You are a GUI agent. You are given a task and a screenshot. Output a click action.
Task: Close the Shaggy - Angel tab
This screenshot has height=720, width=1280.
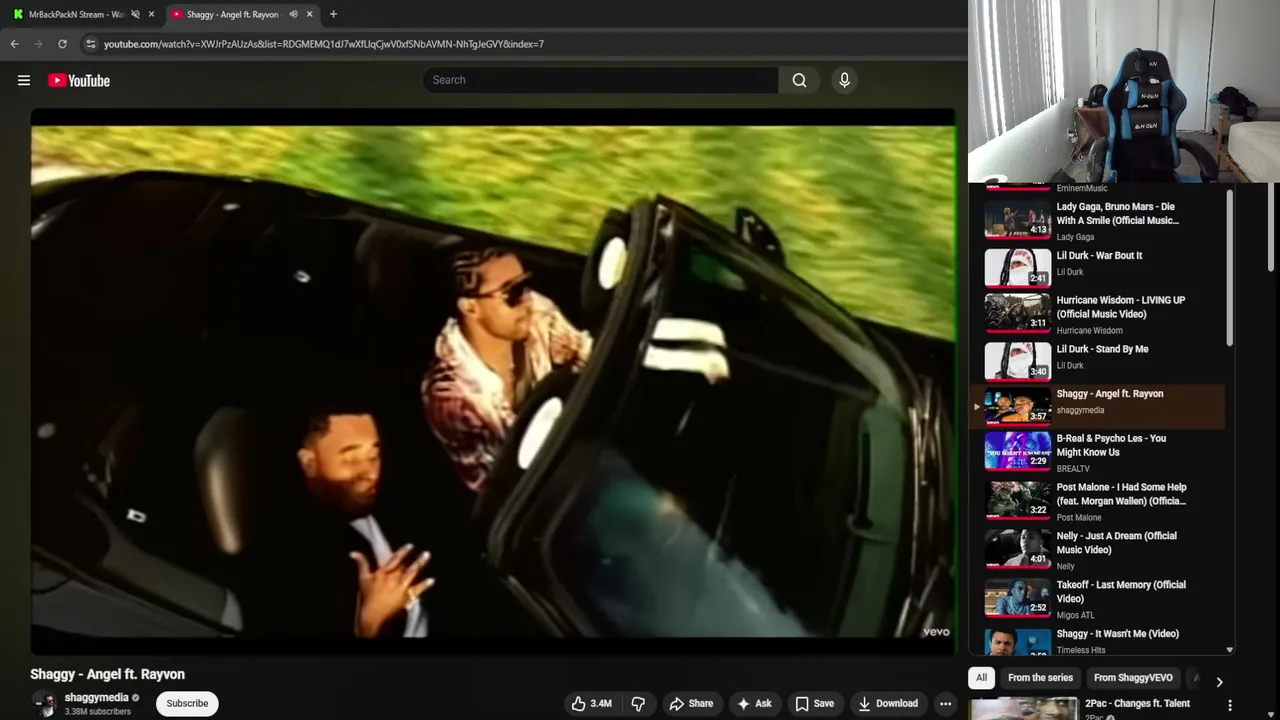pyautogui.click(x=310, y=14)
